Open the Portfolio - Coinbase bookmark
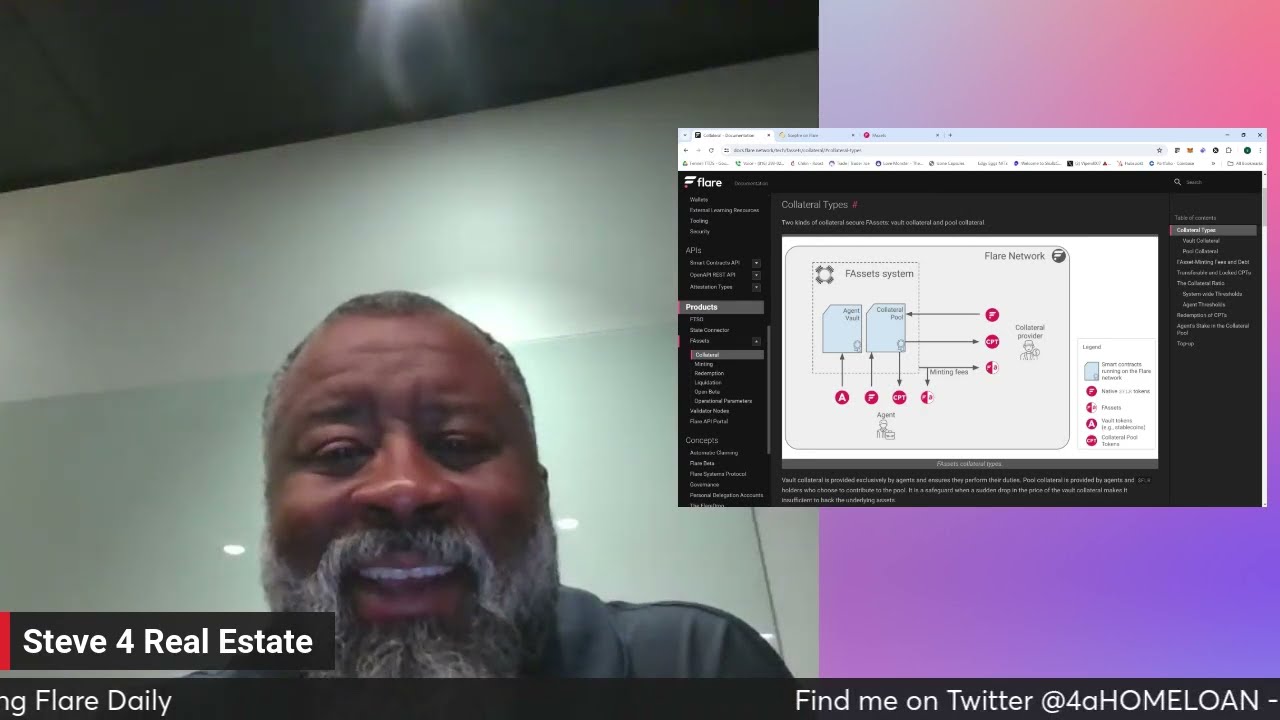 1172,163
